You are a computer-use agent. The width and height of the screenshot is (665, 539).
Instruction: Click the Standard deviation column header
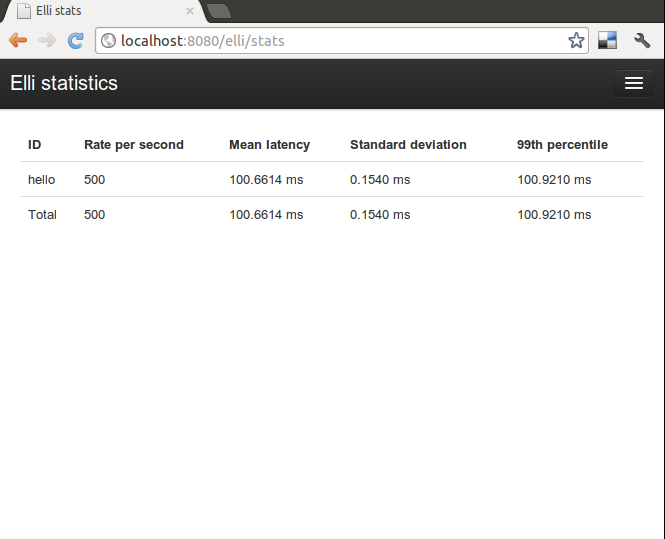(408, 145)
